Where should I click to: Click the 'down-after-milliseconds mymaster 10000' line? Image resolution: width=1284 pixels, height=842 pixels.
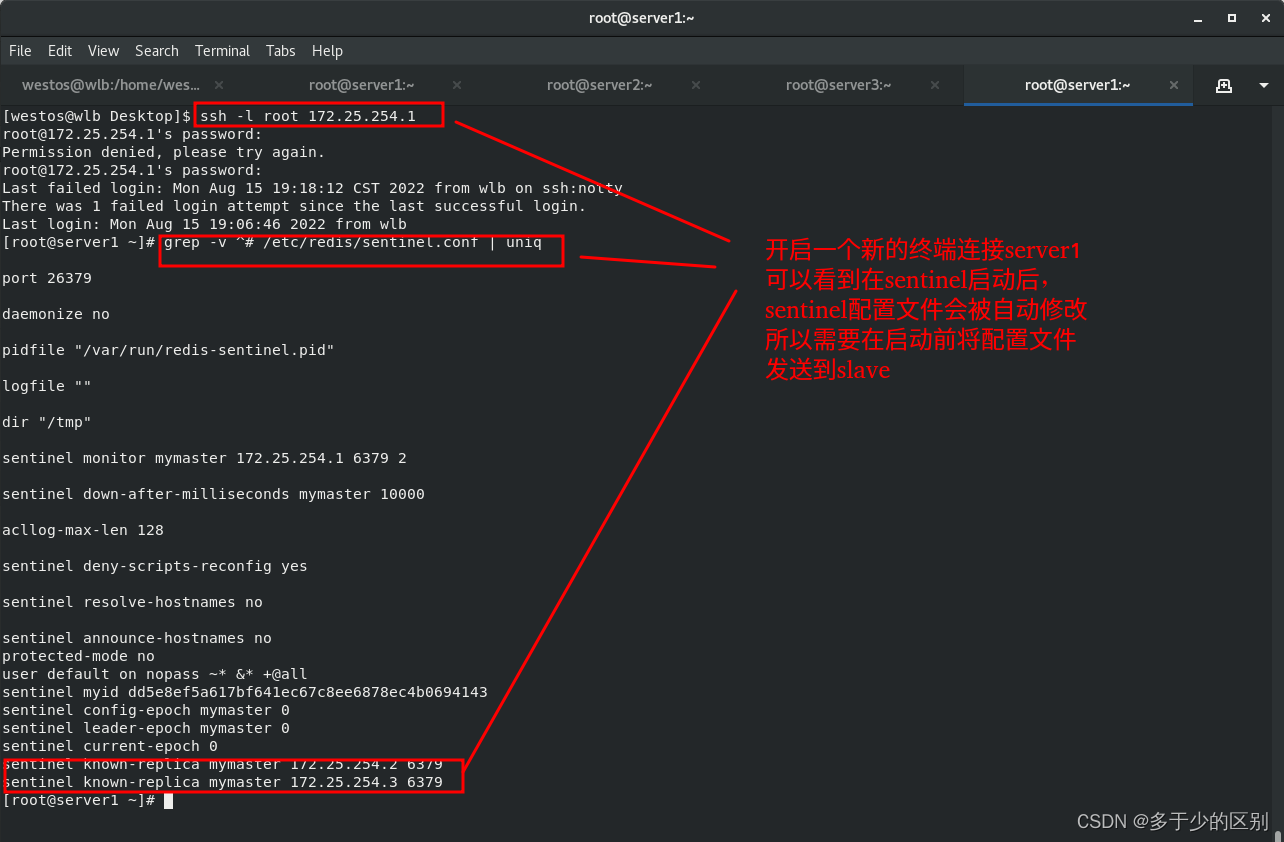coord(213,494)
